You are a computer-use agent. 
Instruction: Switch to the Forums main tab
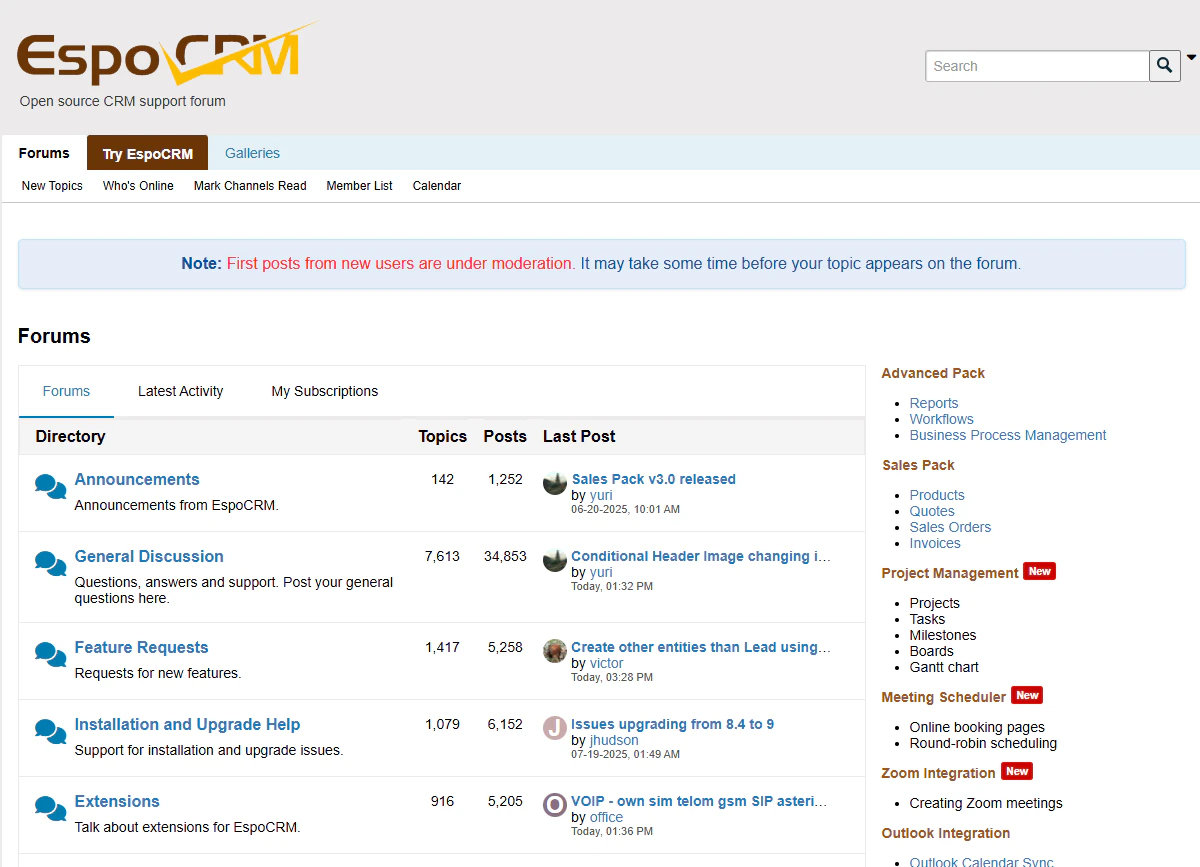[44, 153]
